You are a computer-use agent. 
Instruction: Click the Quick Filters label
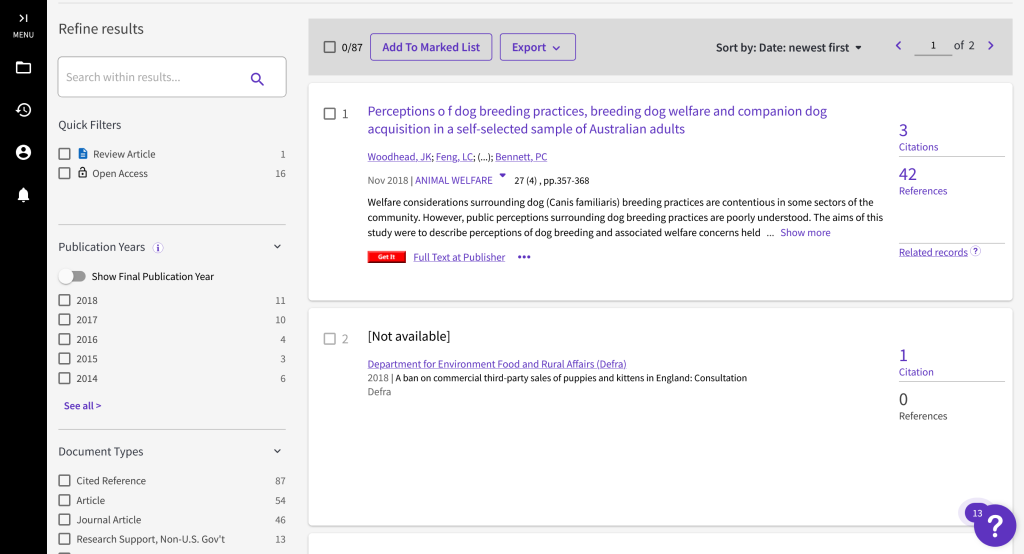(x=89, y=125)
